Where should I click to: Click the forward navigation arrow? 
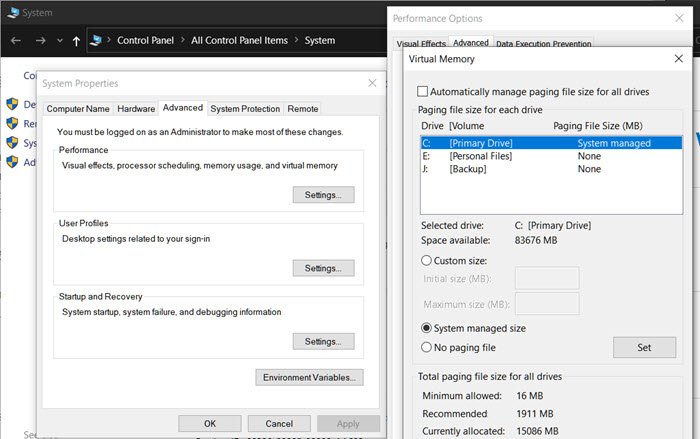click(39, 41)
